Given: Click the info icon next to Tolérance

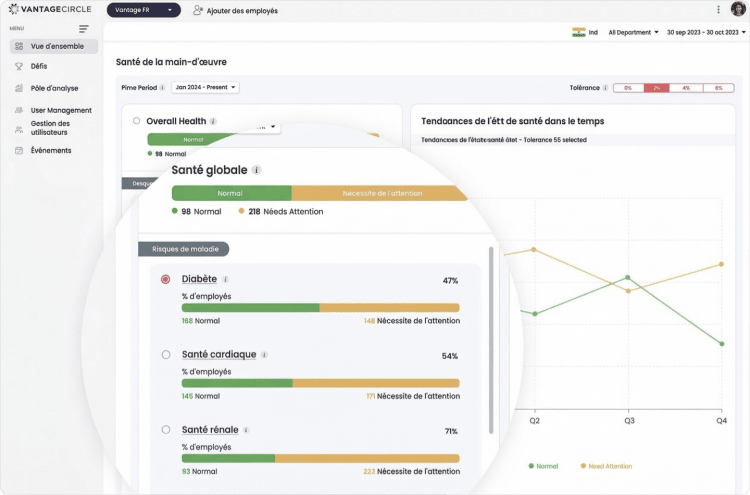Looking at the screenshot, I should (605, 88).
